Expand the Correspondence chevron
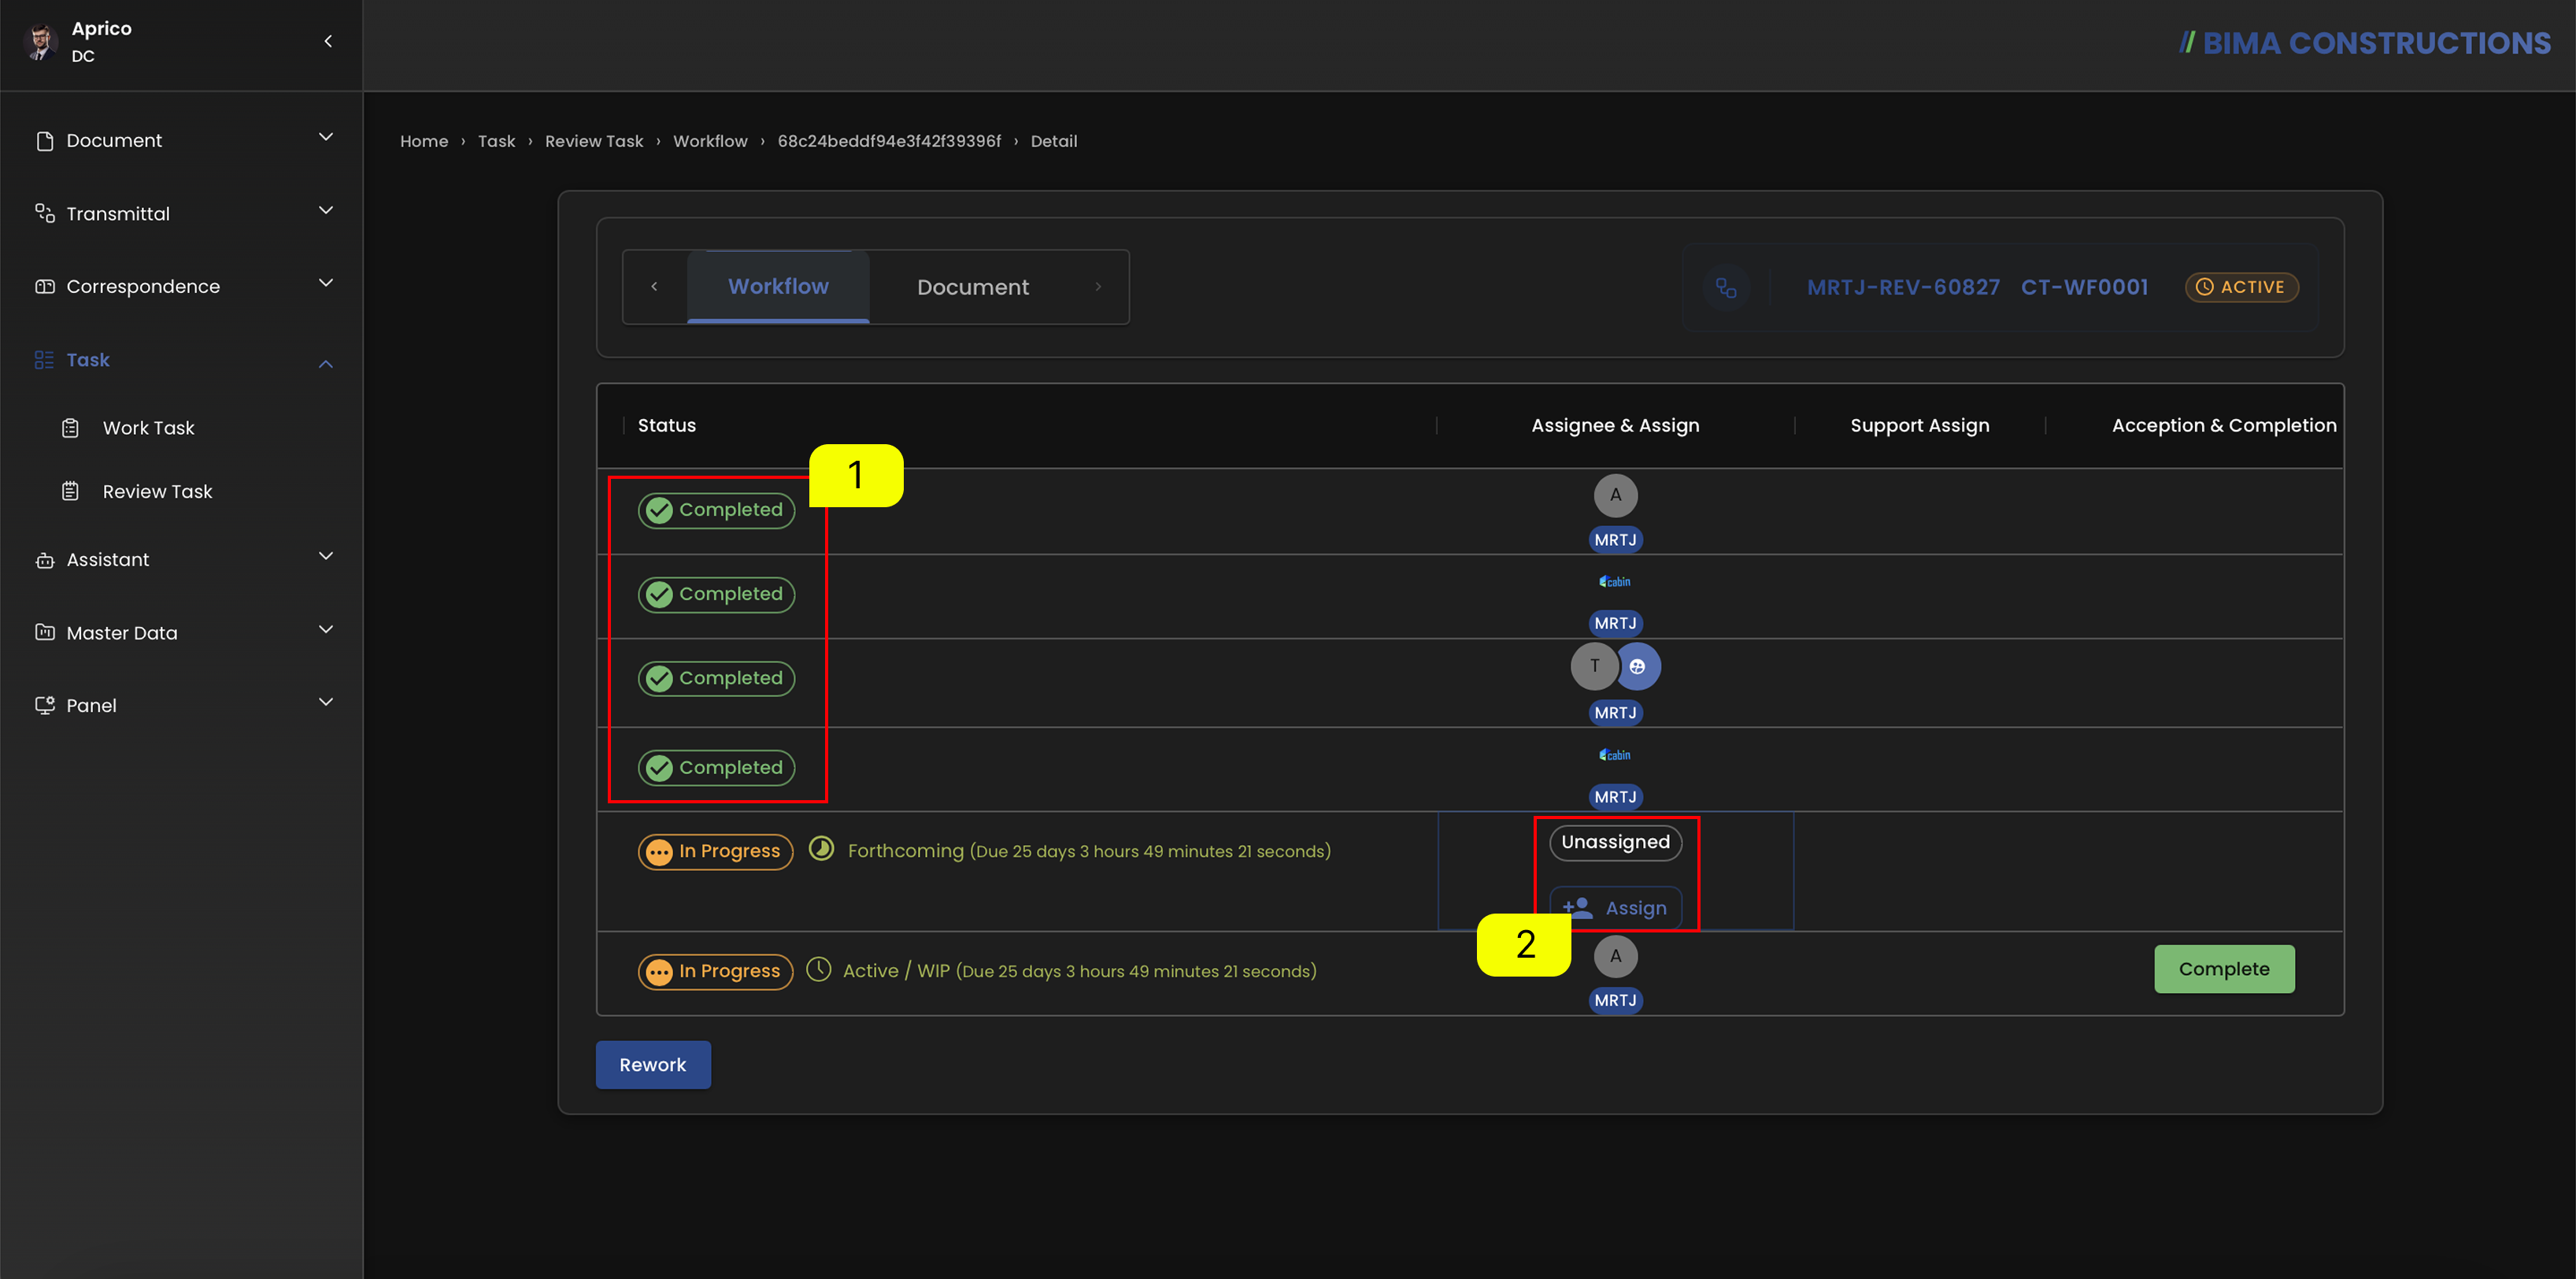The height and width of the screenshot is (1279, 2576). [x=326, y=283]
